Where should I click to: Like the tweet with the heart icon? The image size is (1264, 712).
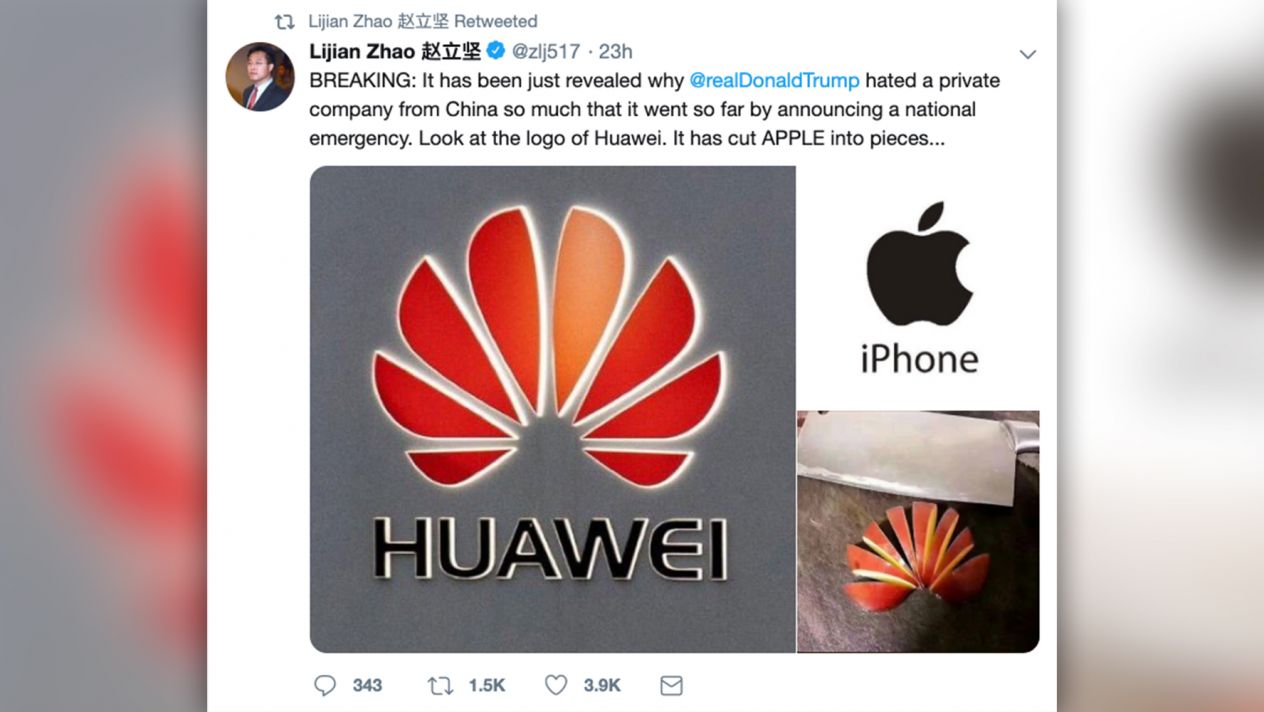point(556,685)
